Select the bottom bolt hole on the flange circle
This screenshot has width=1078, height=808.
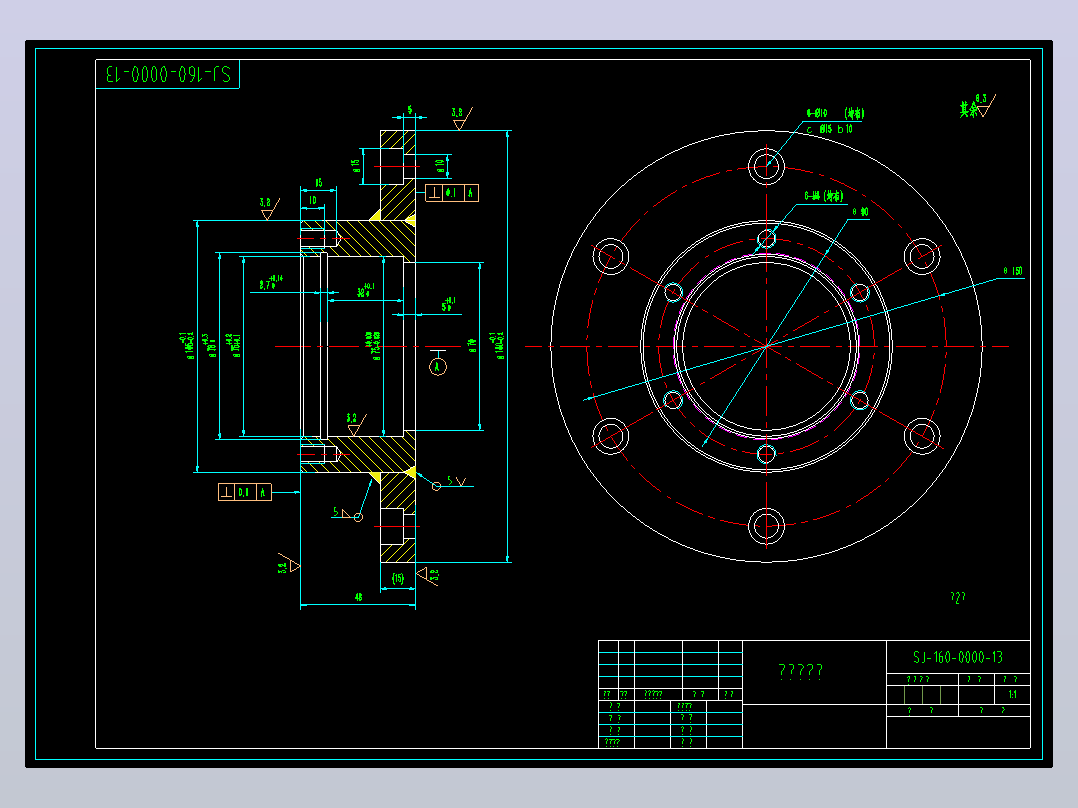[x=767, y=527]
